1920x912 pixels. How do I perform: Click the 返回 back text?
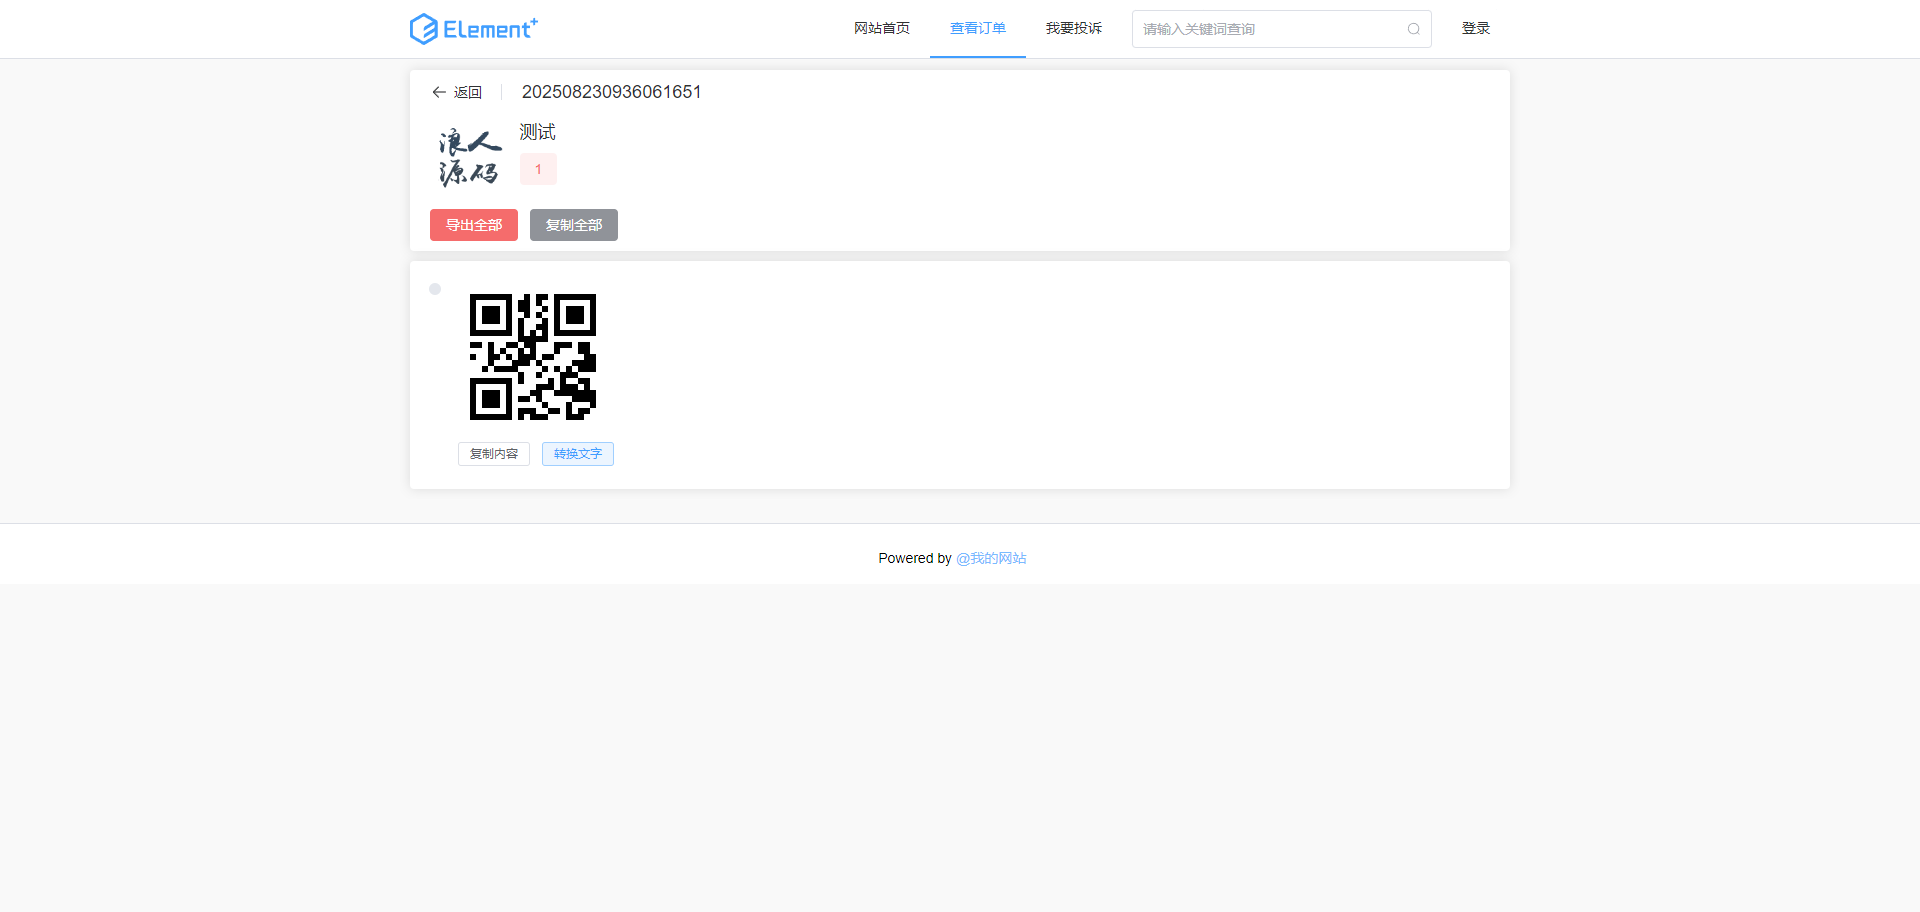coord(468,92)
